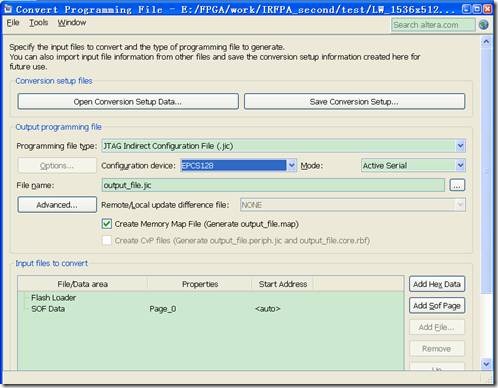The width and height of the screenshot is (498, 388).
Task: Open the Mode dropdown showing Active Serial
Action: click(x=413, y=165)
